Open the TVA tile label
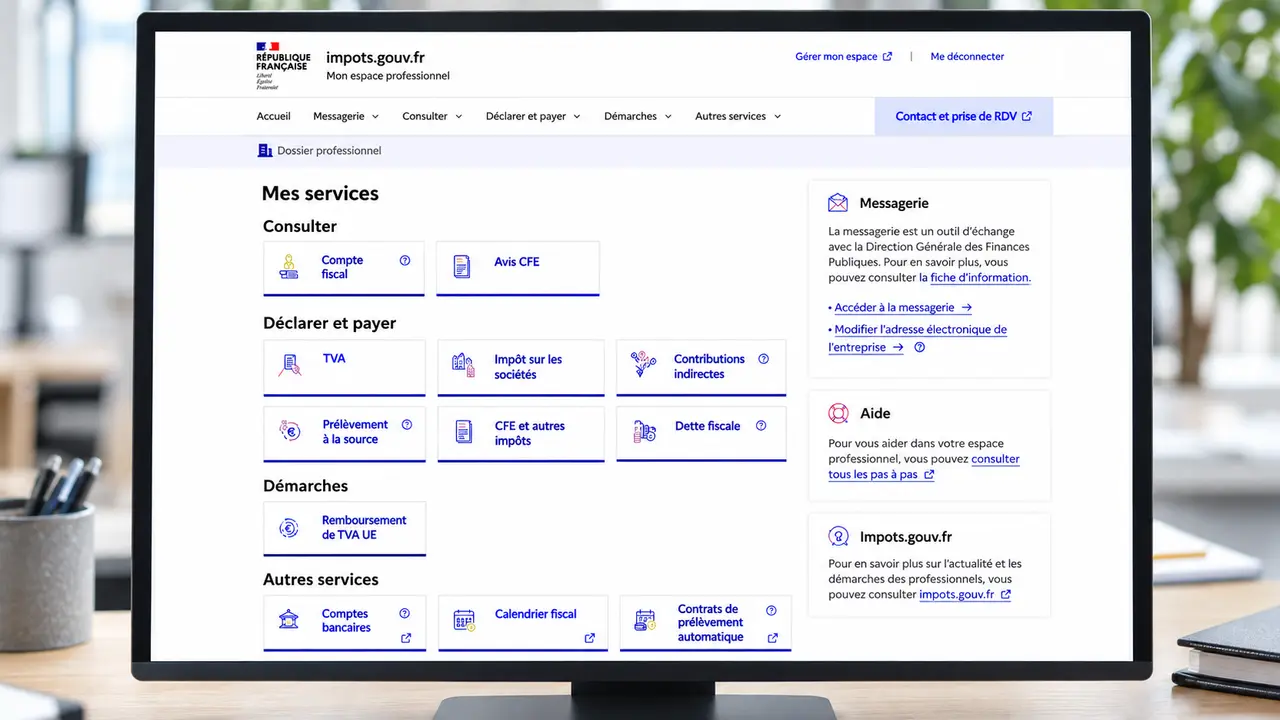This screenshot has height=720, width=1280. [334, 358]
